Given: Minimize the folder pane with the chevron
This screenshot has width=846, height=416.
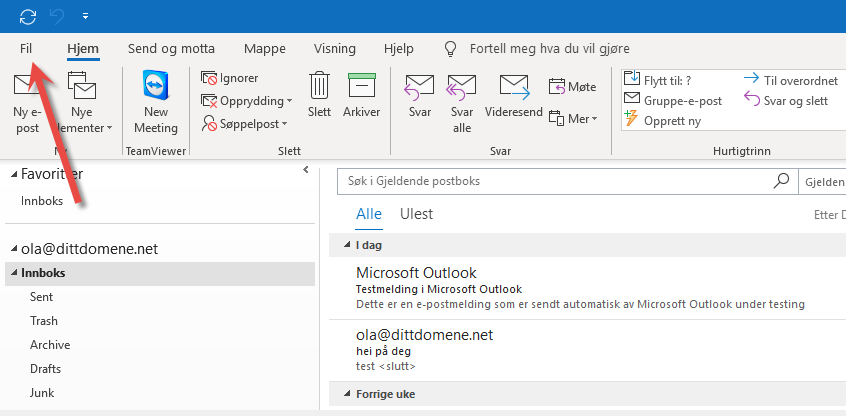Looking at the screenshot, I should [306, 170].
